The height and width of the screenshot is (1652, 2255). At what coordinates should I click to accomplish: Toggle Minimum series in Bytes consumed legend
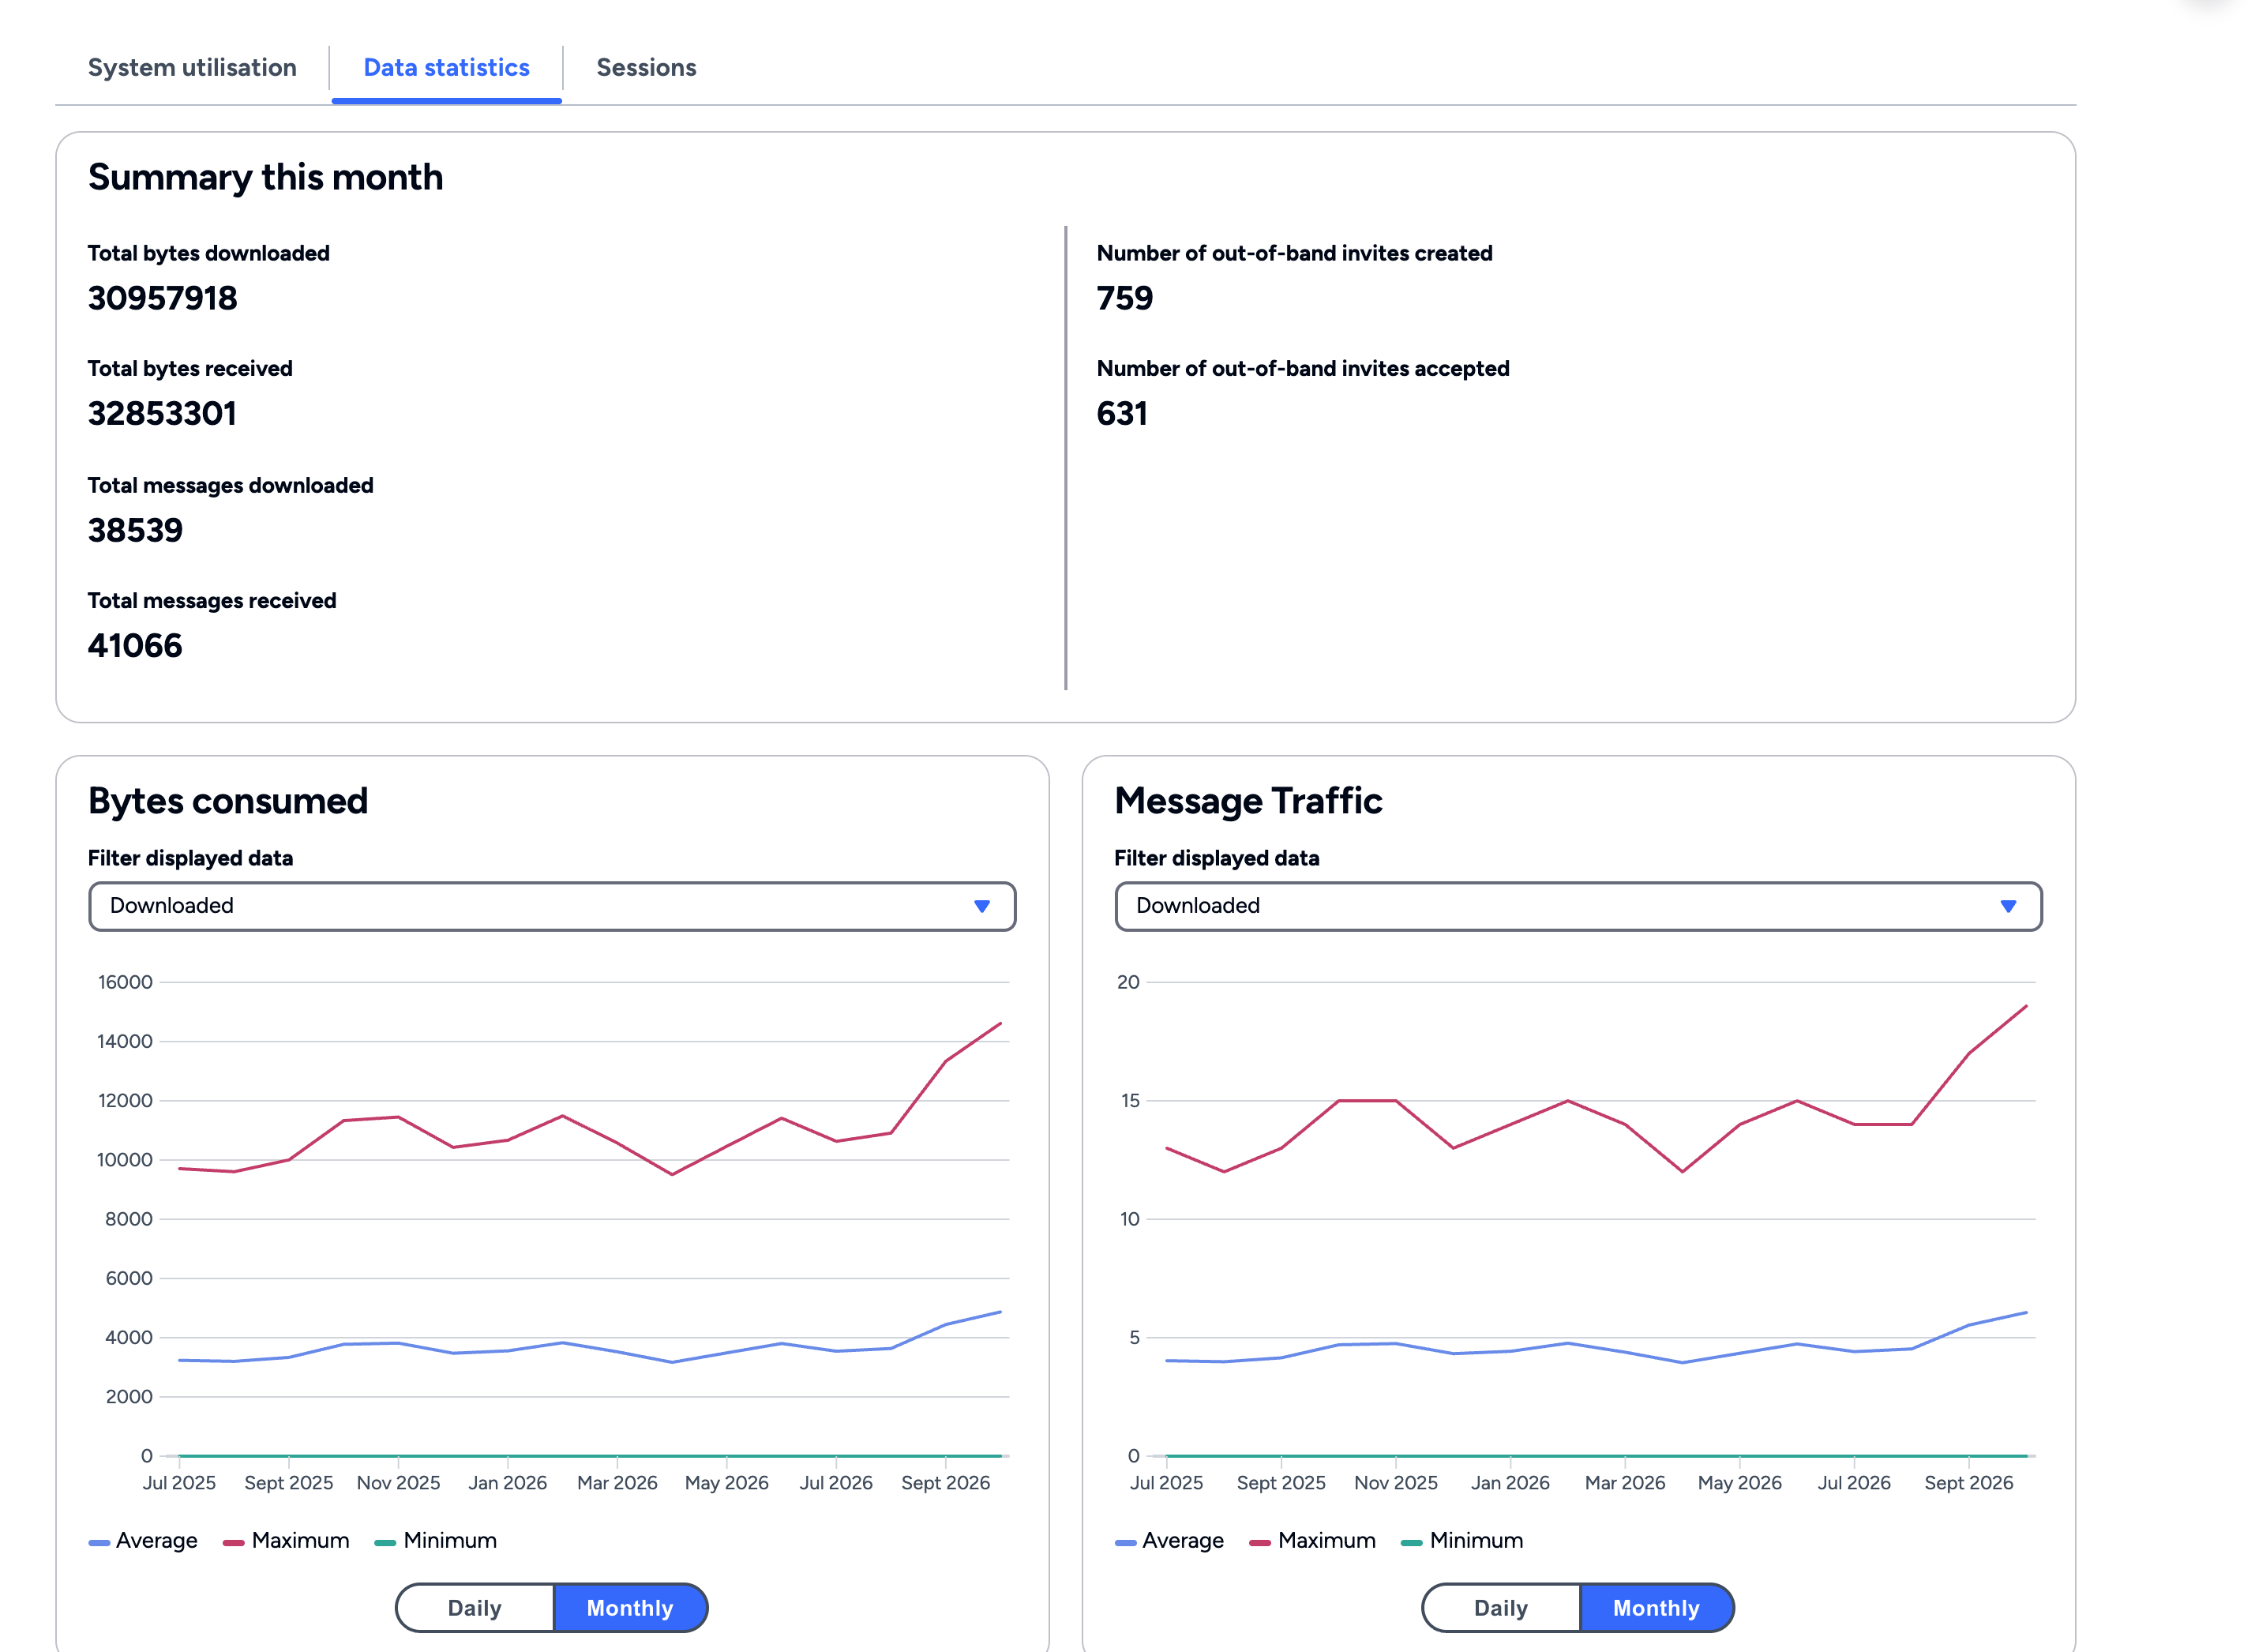(x=435, y=1541)
